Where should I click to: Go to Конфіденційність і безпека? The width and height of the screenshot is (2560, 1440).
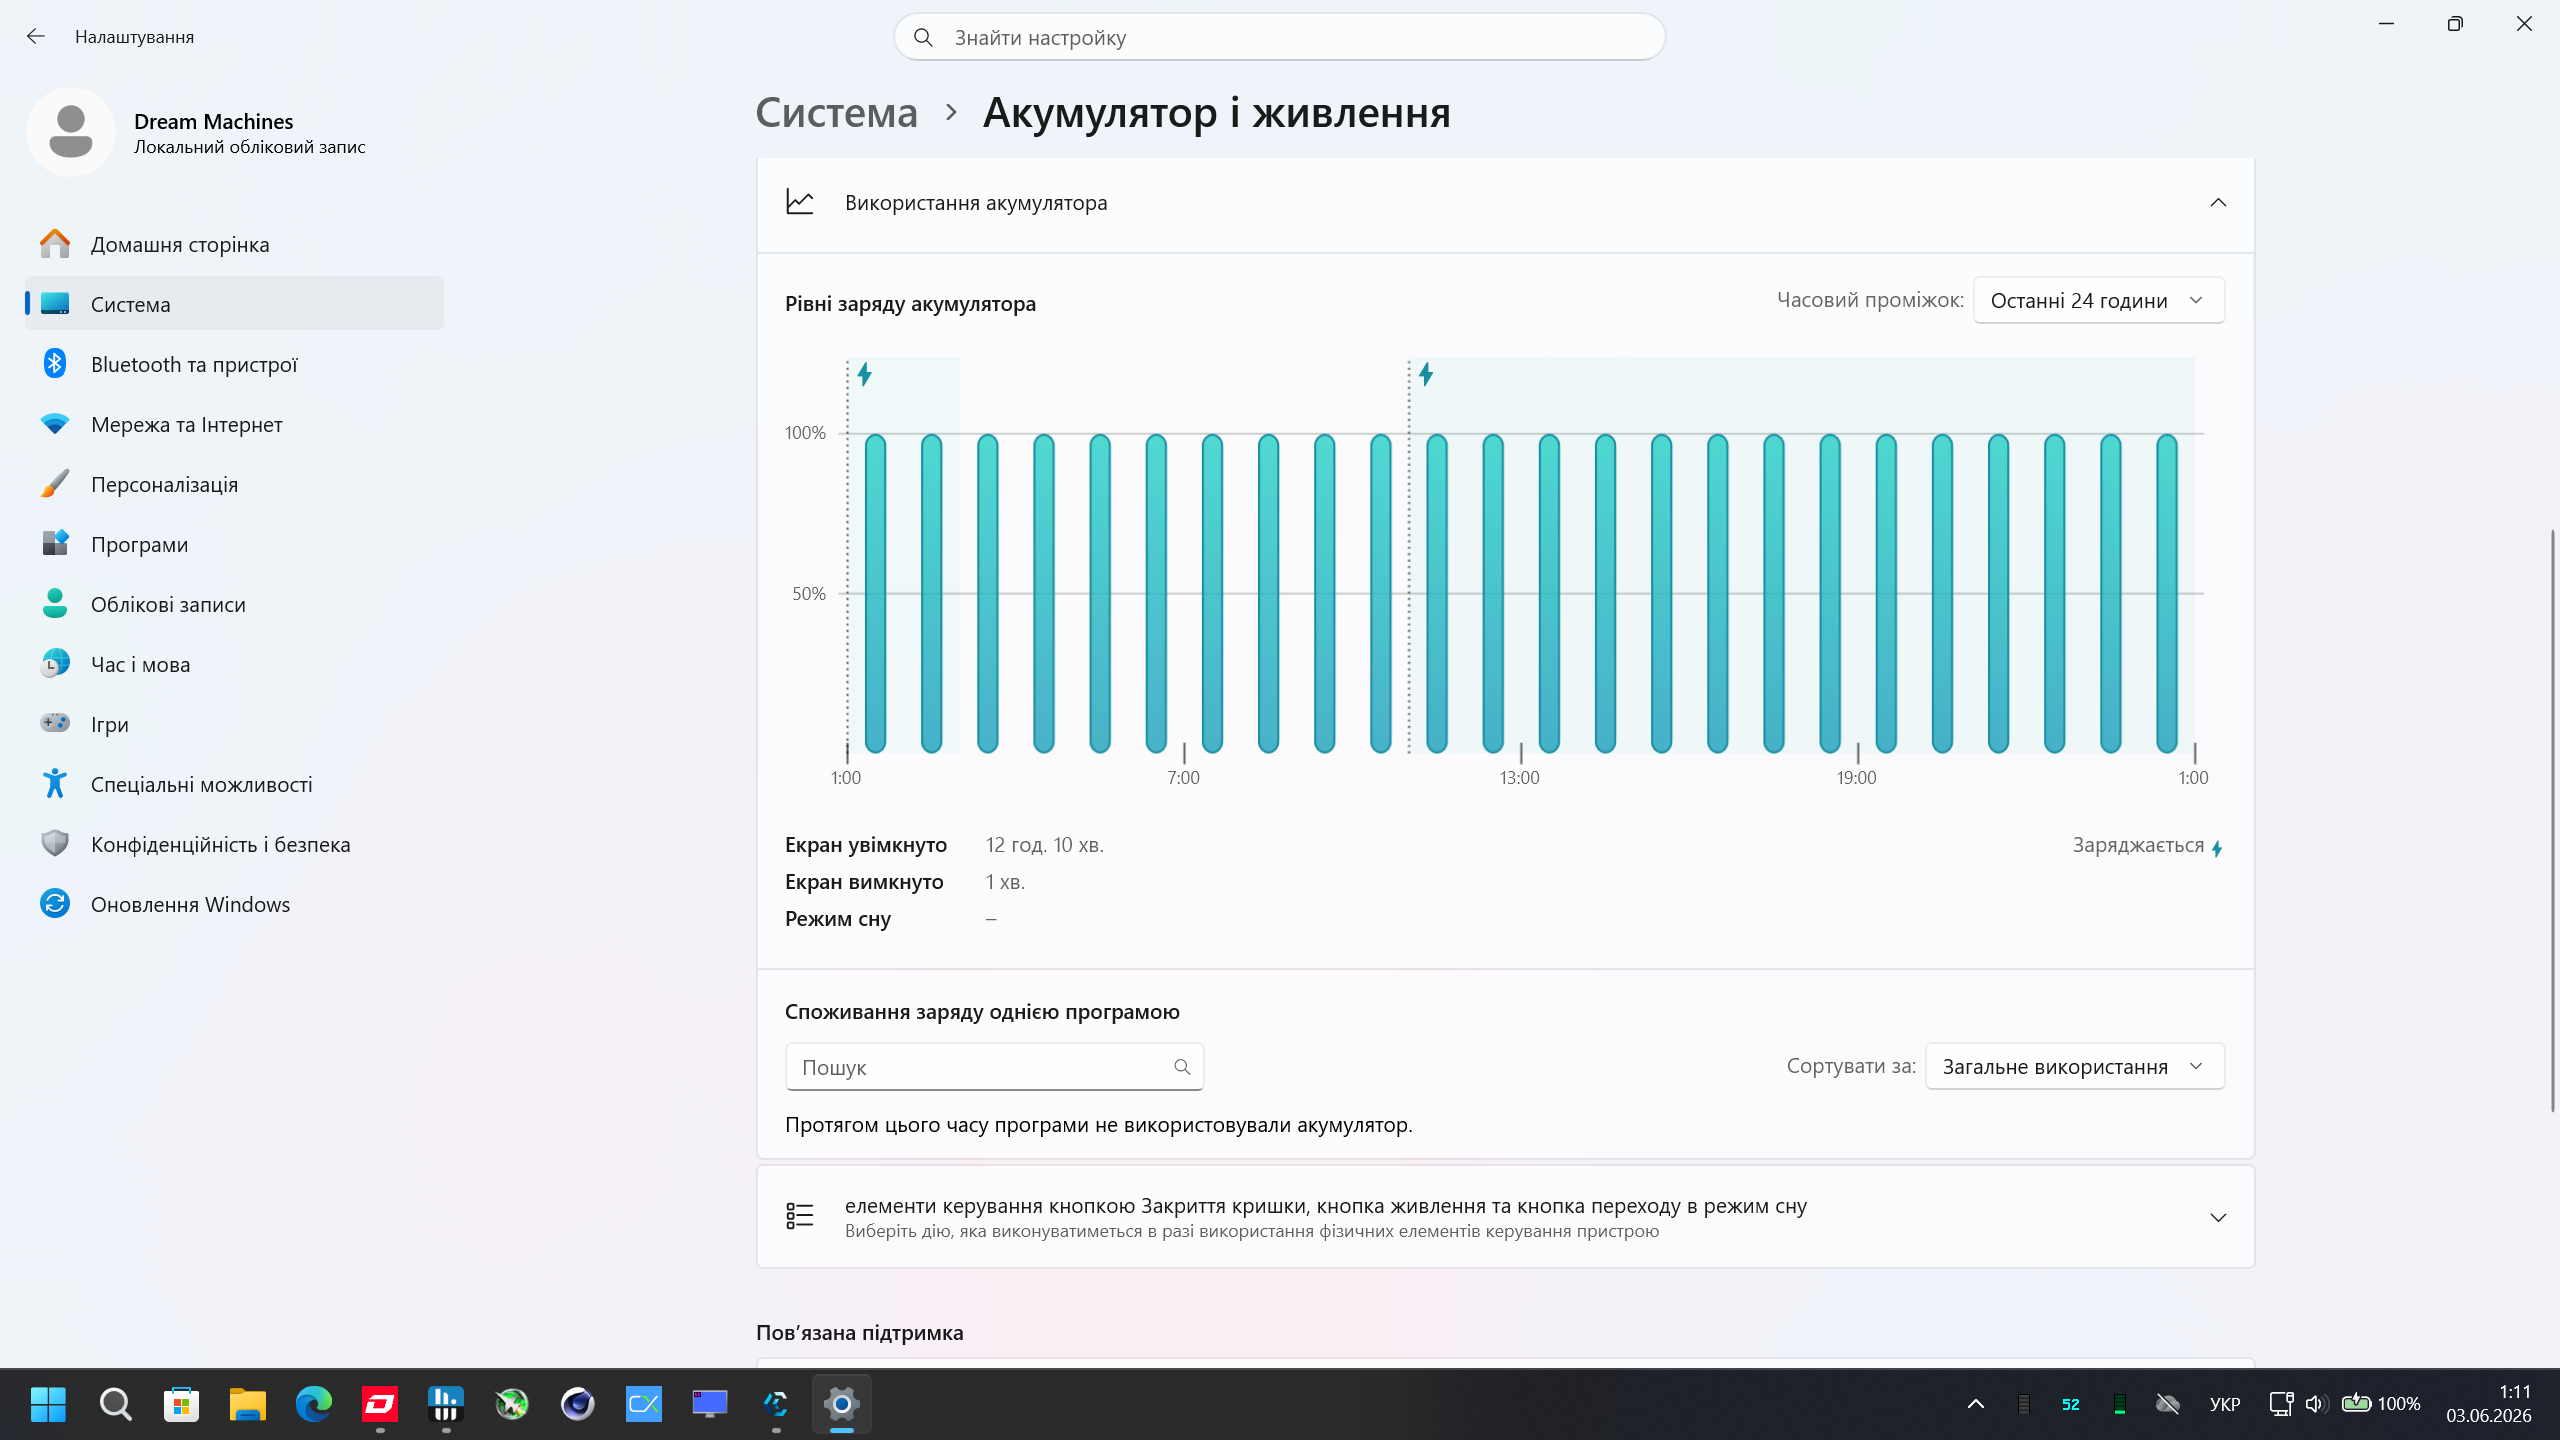234,844
